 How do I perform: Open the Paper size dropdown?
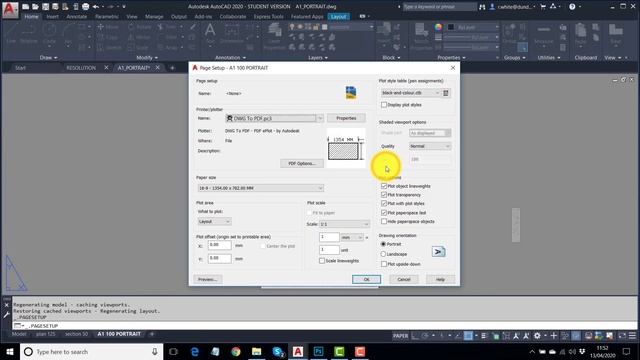(x=260, y=188)
